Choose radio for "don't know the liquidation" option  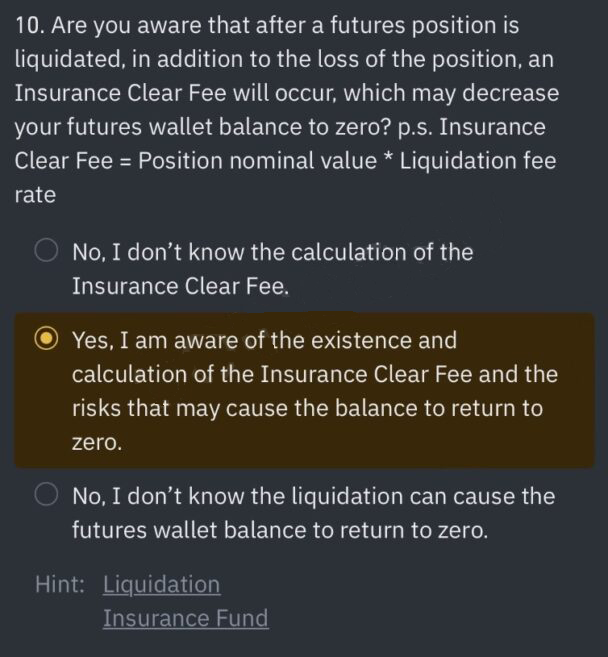click(46, 494)
